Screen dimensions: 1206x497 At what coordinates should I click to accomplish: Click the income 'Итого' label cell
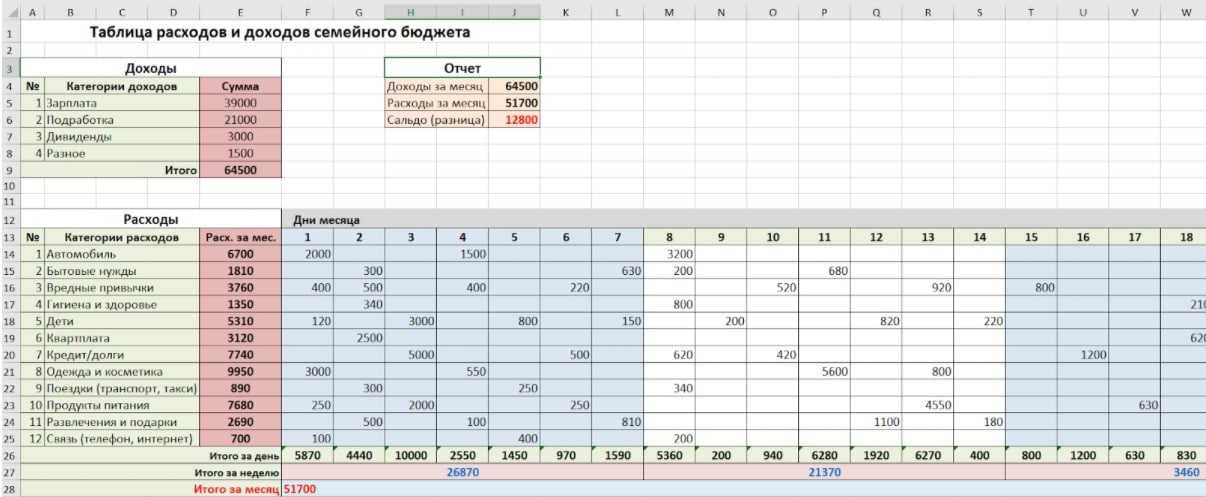point(181,171)
